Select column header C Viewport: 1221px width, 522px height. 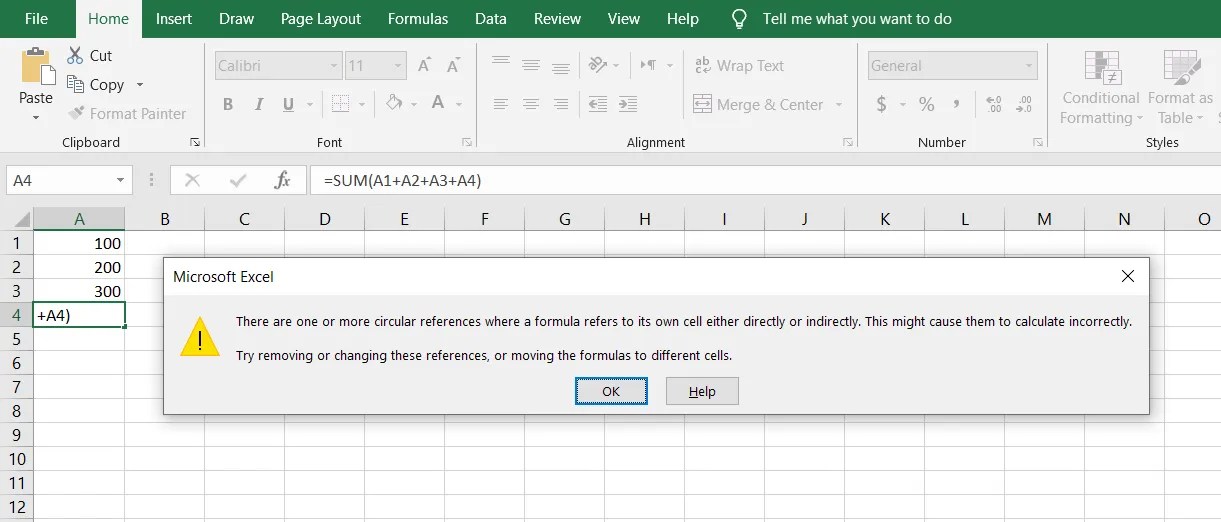pos(244,219)
